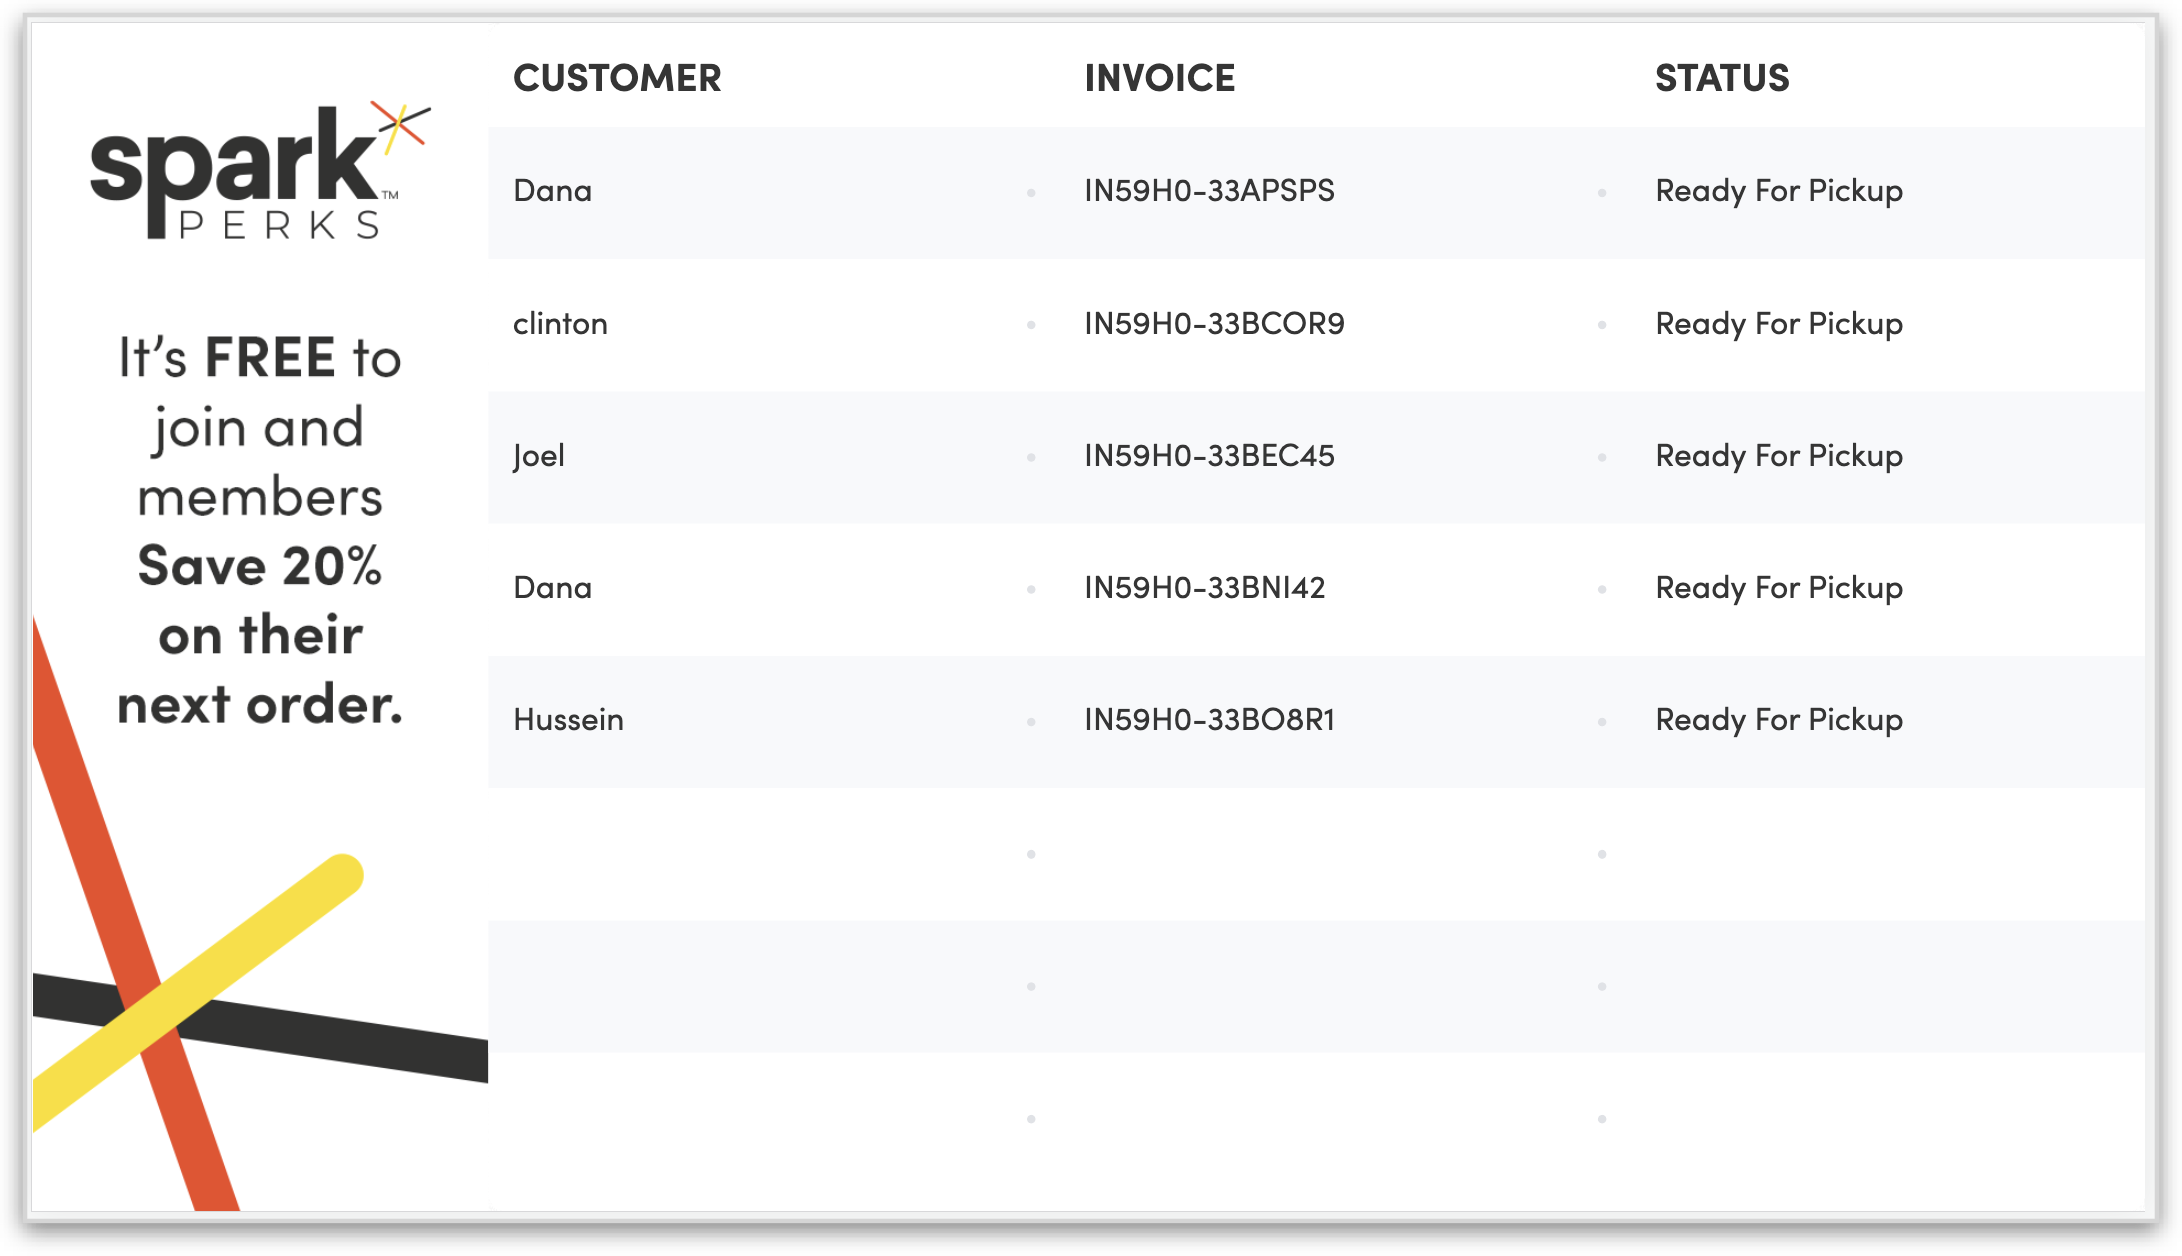
Task: Click the STATUS column header
Action: coord(1721,78)
